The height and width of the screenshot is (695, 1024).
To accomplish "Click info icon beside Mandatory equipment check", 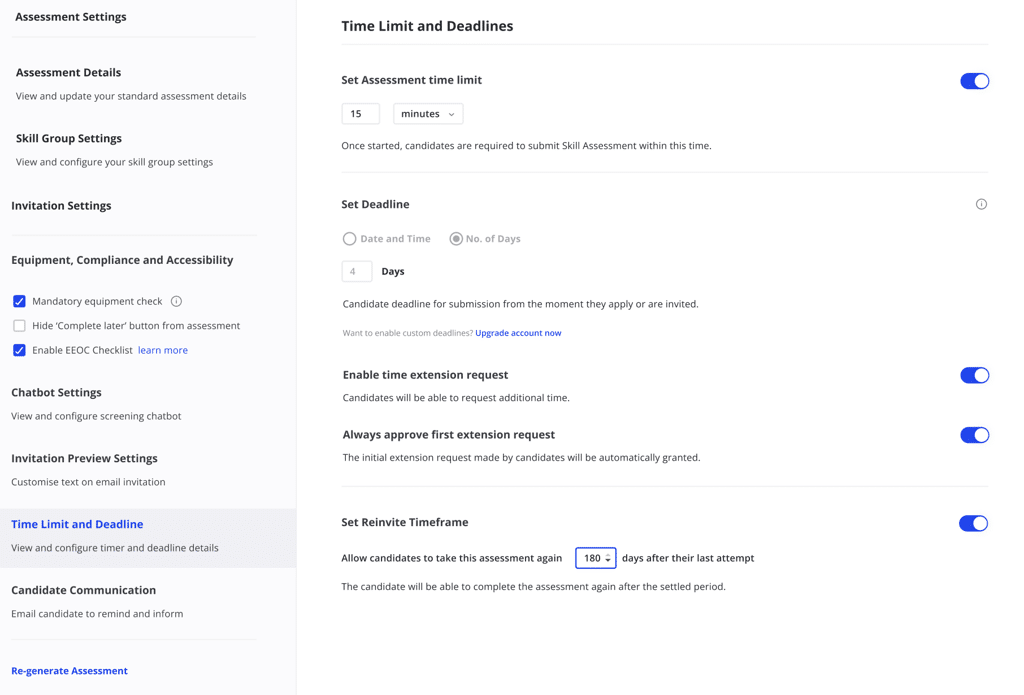I will tap(176, 301).
